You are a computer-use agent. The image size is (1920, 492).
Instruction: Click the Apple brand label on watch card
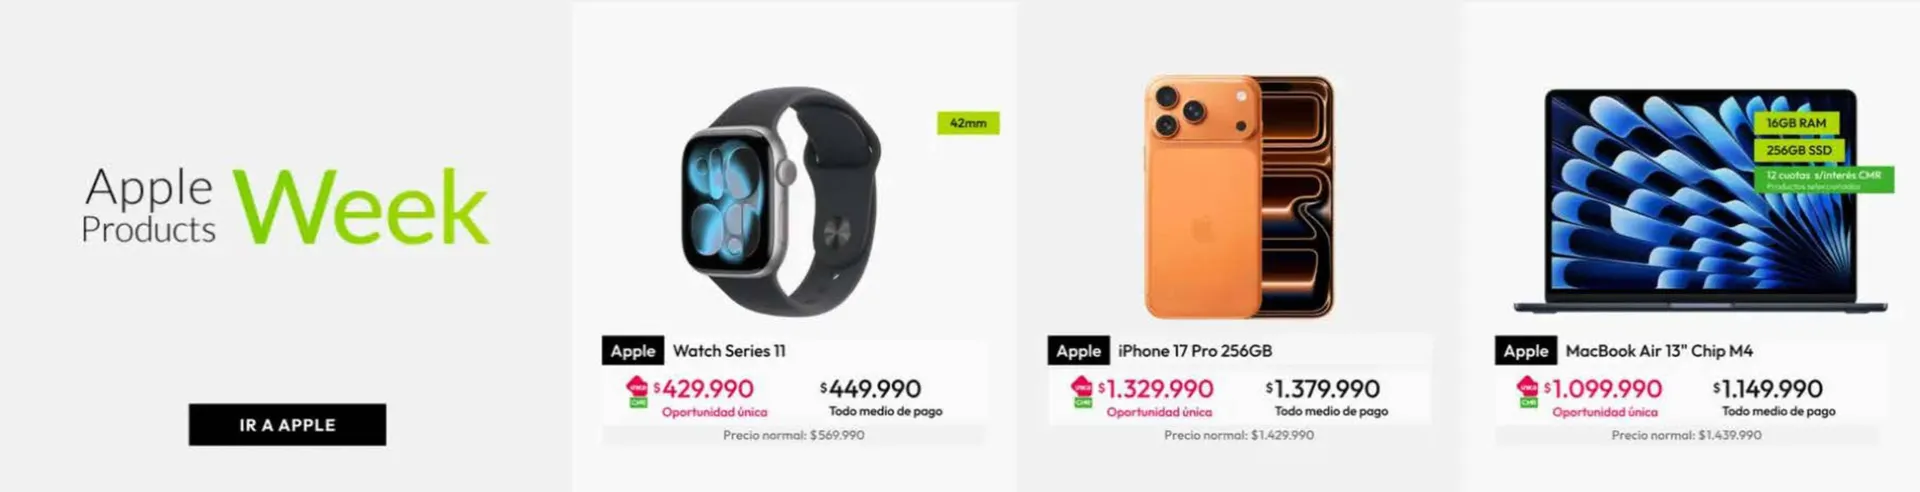(x=633, y=351)
